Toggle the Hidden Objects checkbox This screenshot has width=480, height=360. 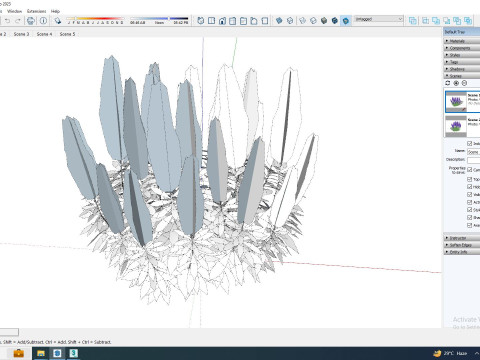pos(470,187)
